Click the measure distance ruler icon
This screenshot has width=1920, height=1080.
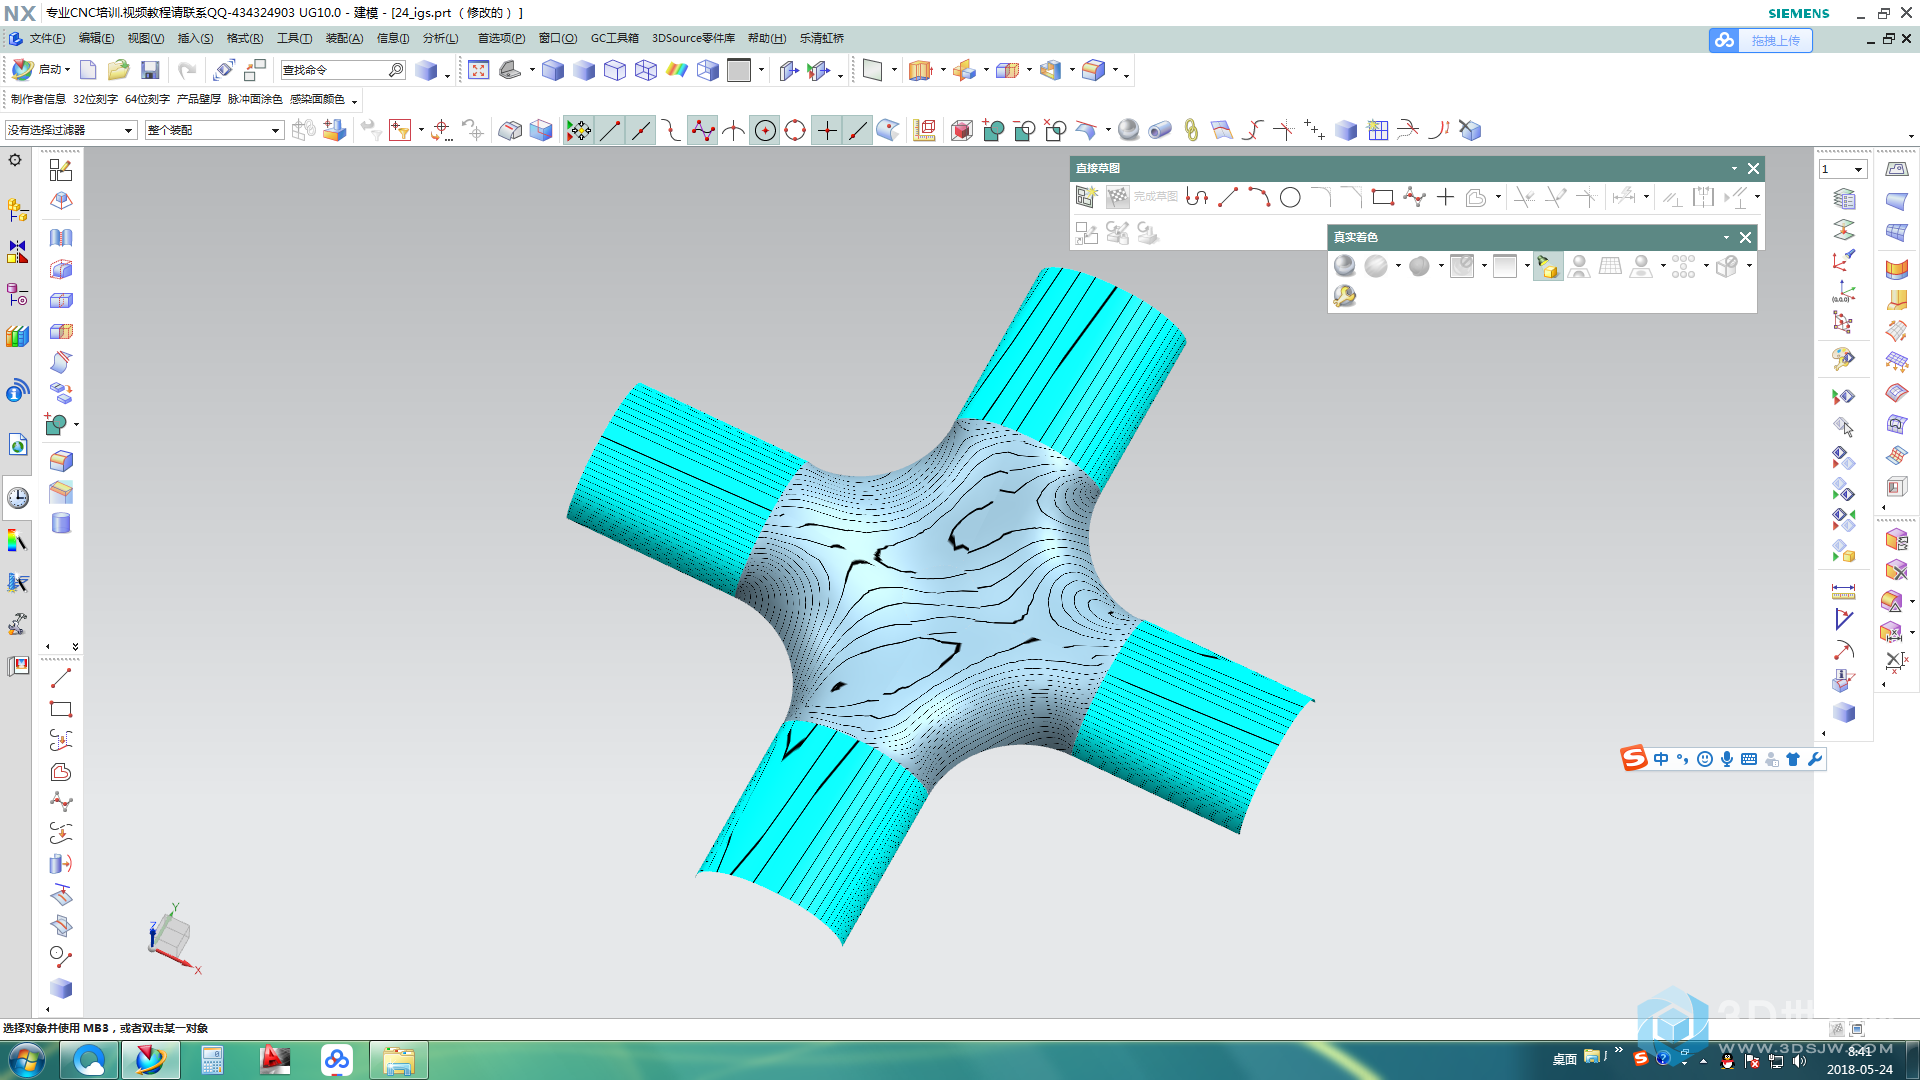[x=1843, y=591]
